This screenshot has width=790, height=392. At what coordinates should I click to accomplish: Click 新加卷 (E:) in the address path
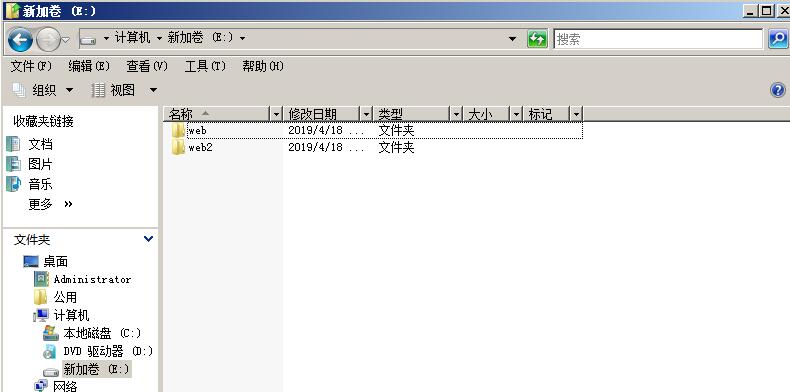coord(200,38)
